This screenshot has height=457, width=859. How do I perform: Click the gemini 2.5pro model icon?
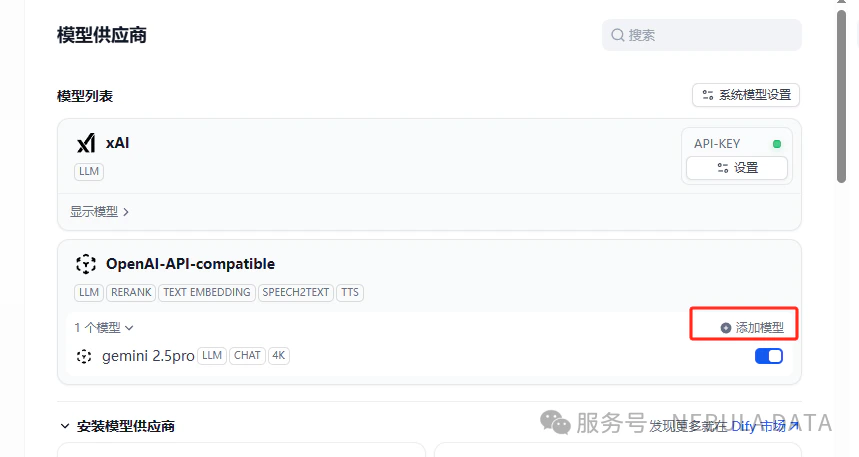[84, 356]
